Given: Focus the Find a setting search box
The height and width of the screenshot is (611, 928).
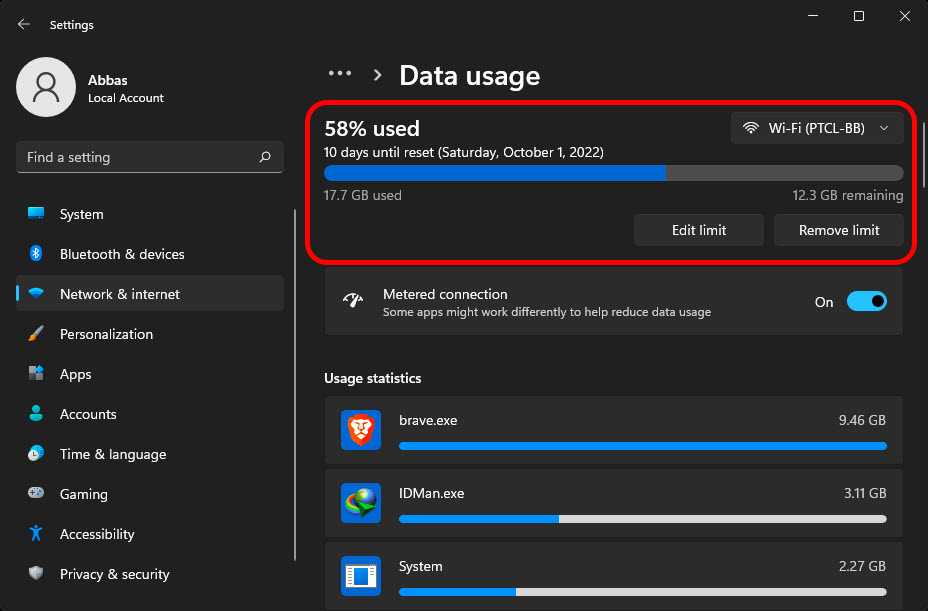Looking at the screenshot, I should coord(150,157).
